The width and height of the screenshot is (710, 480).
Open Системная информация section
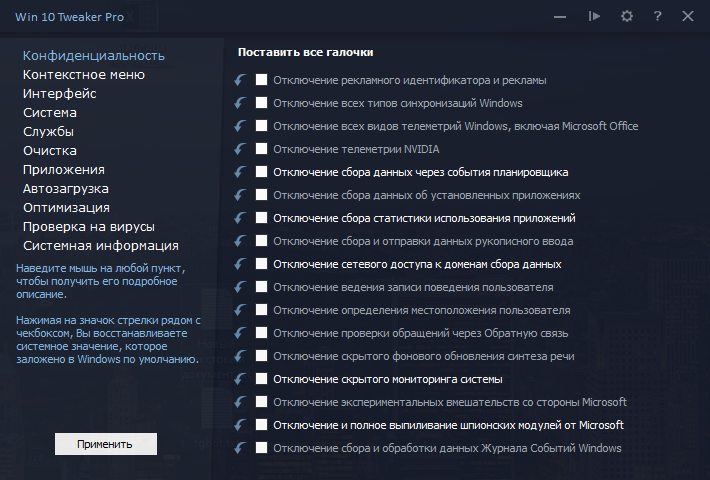(x=101, y=246)
